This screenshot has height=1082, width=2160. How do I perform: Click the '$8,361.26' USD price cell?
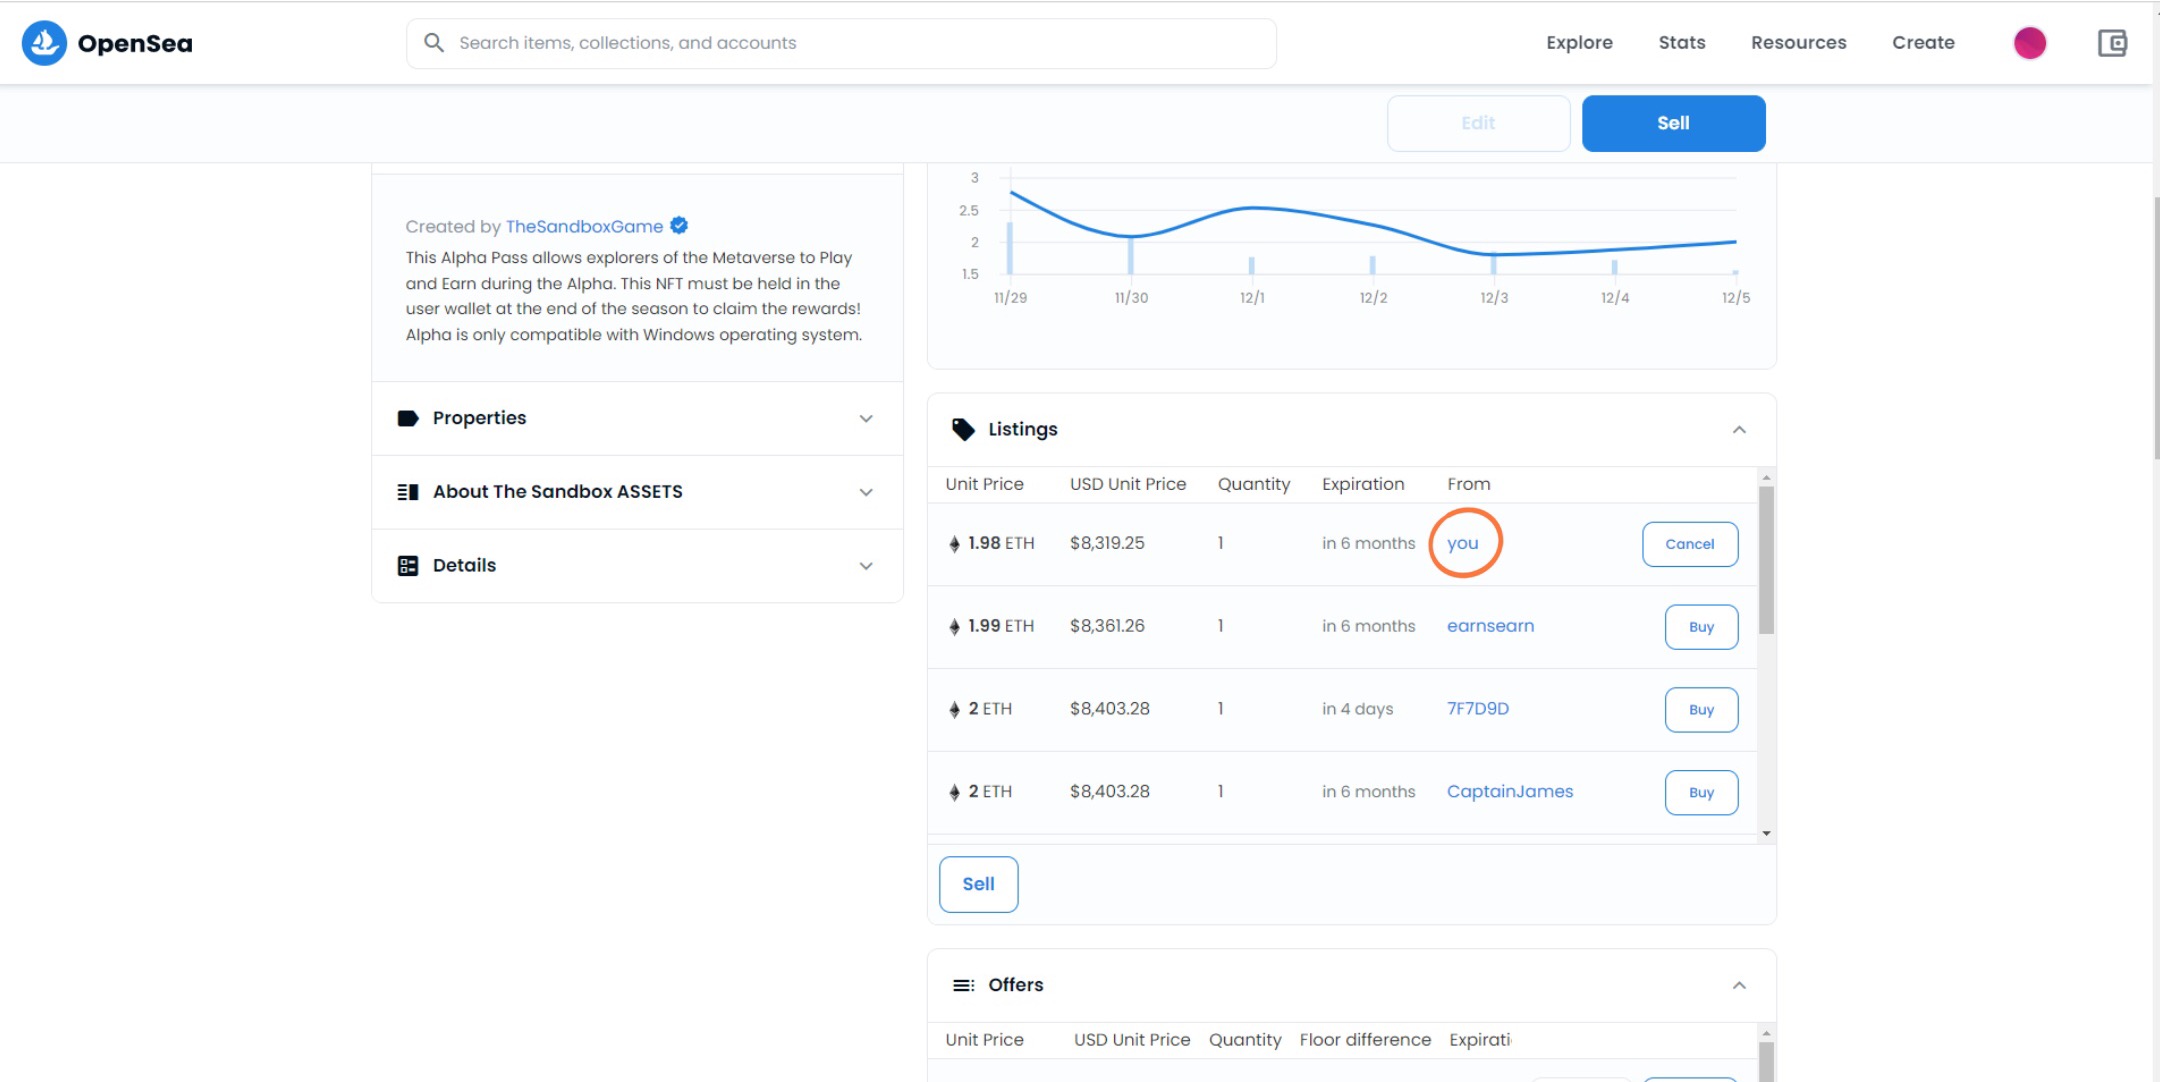click(1107, 626)
